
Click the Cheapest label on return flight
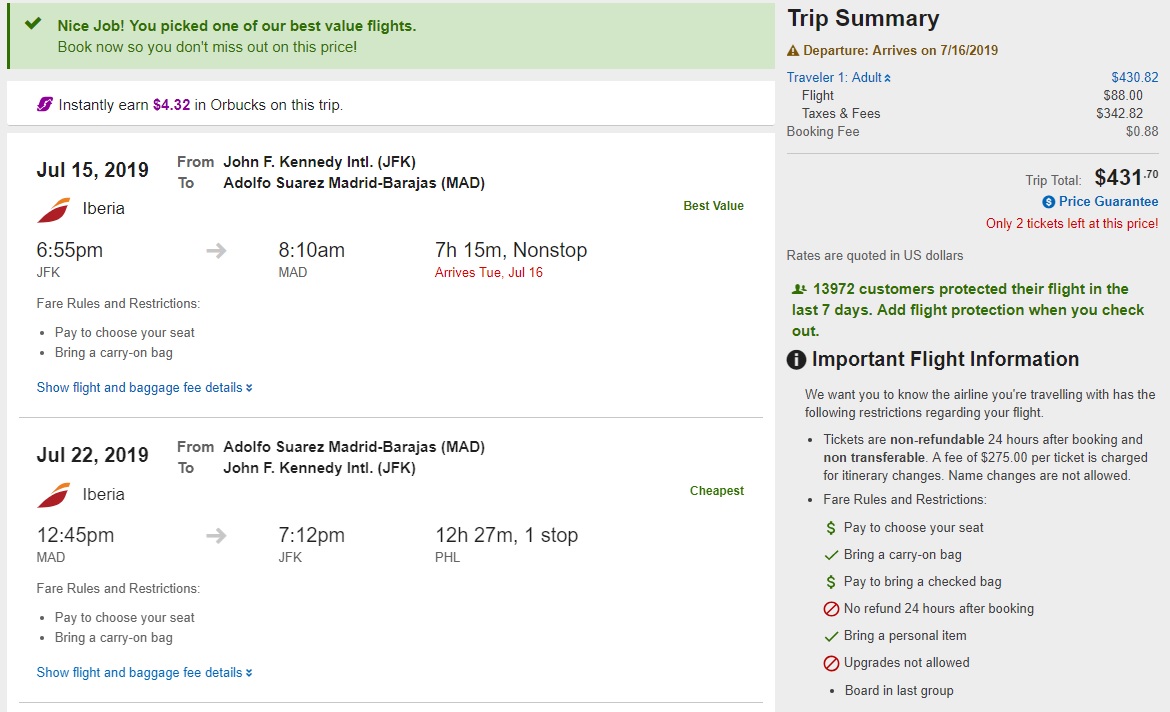point(716,491)
